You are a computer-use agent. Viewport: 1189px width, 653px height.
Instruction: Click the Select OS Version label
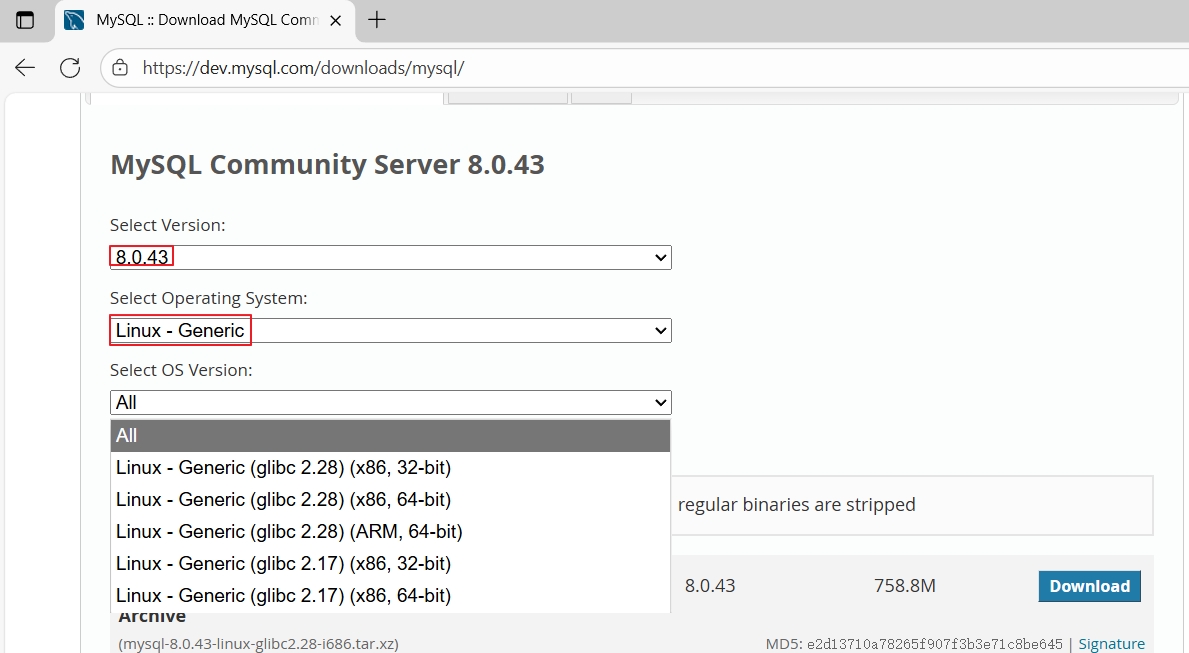point(181,370)
